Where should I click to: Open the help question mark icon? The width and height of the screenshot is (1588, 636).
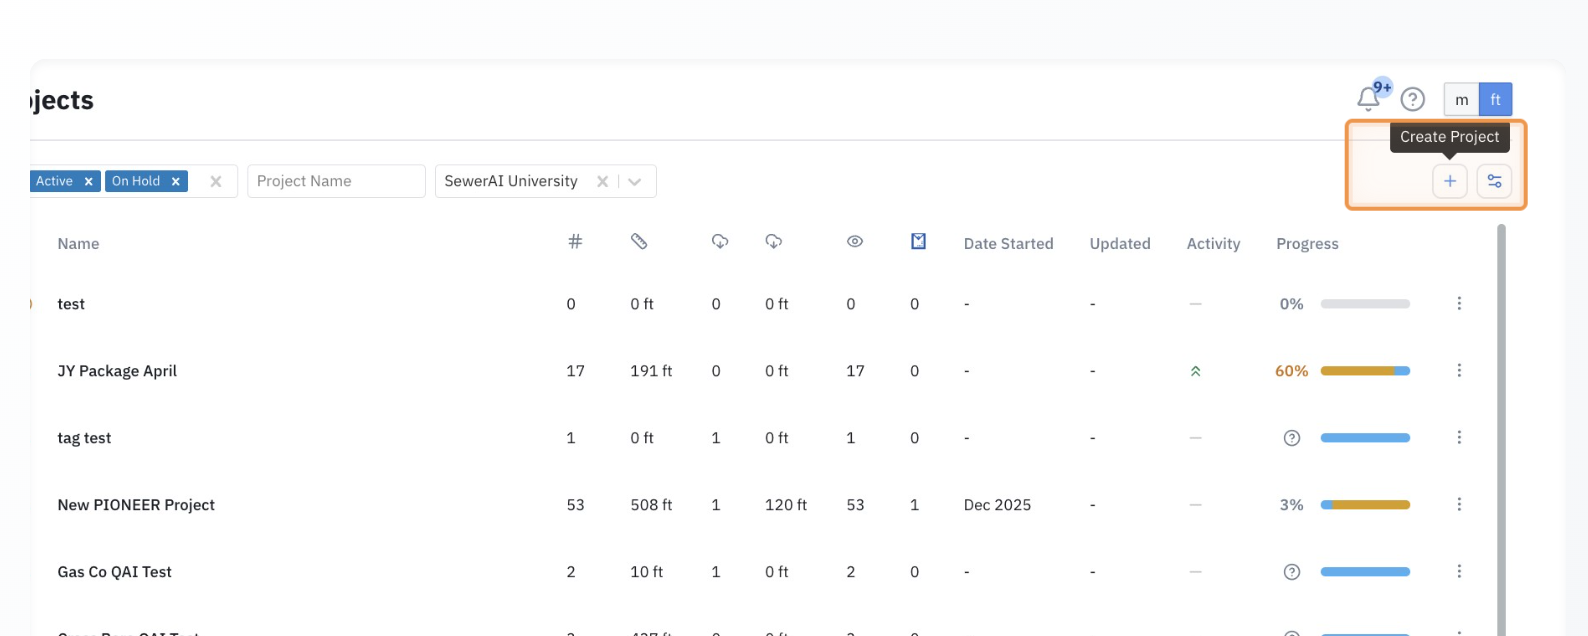pos(1412,99)
